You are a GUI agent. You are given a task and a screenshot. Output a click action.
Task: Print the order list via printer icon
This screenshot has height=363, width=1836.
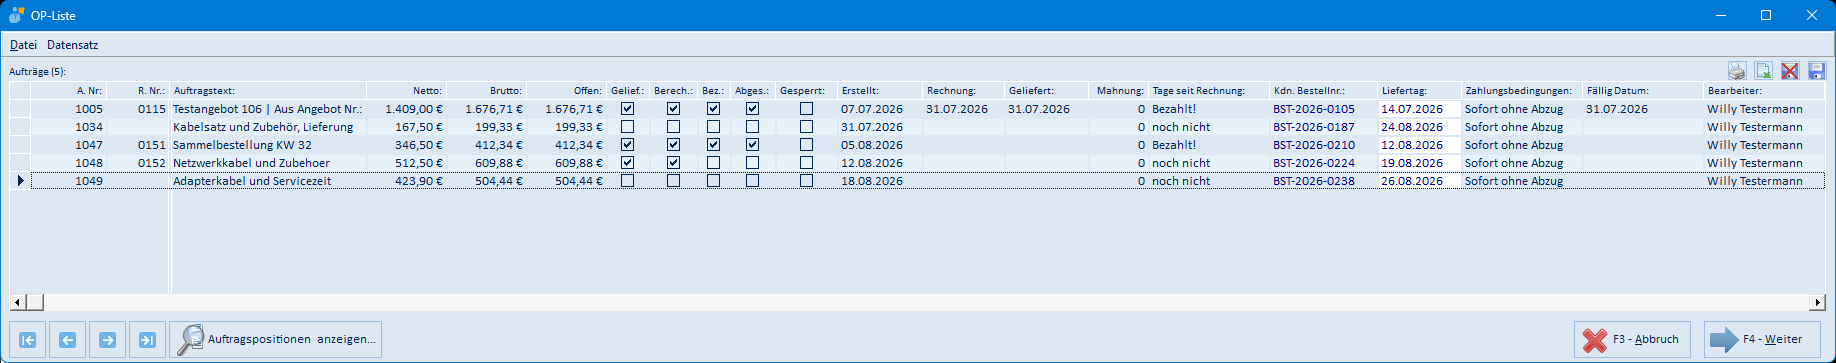point(1737,71)
